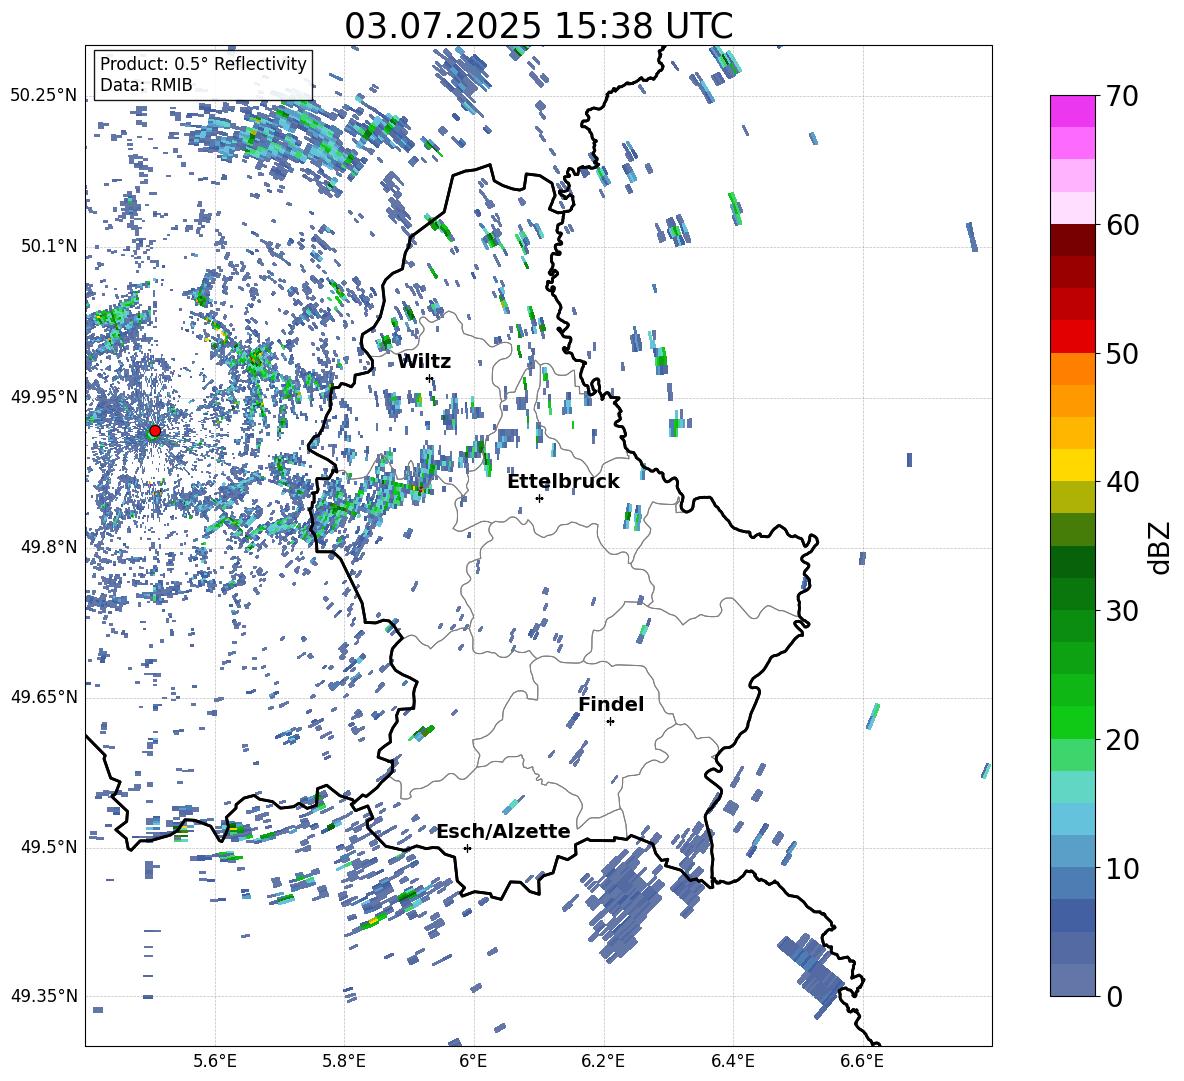Click the 50.25°N latitude label
The image size is (1184, 1081).
[44, 96]
